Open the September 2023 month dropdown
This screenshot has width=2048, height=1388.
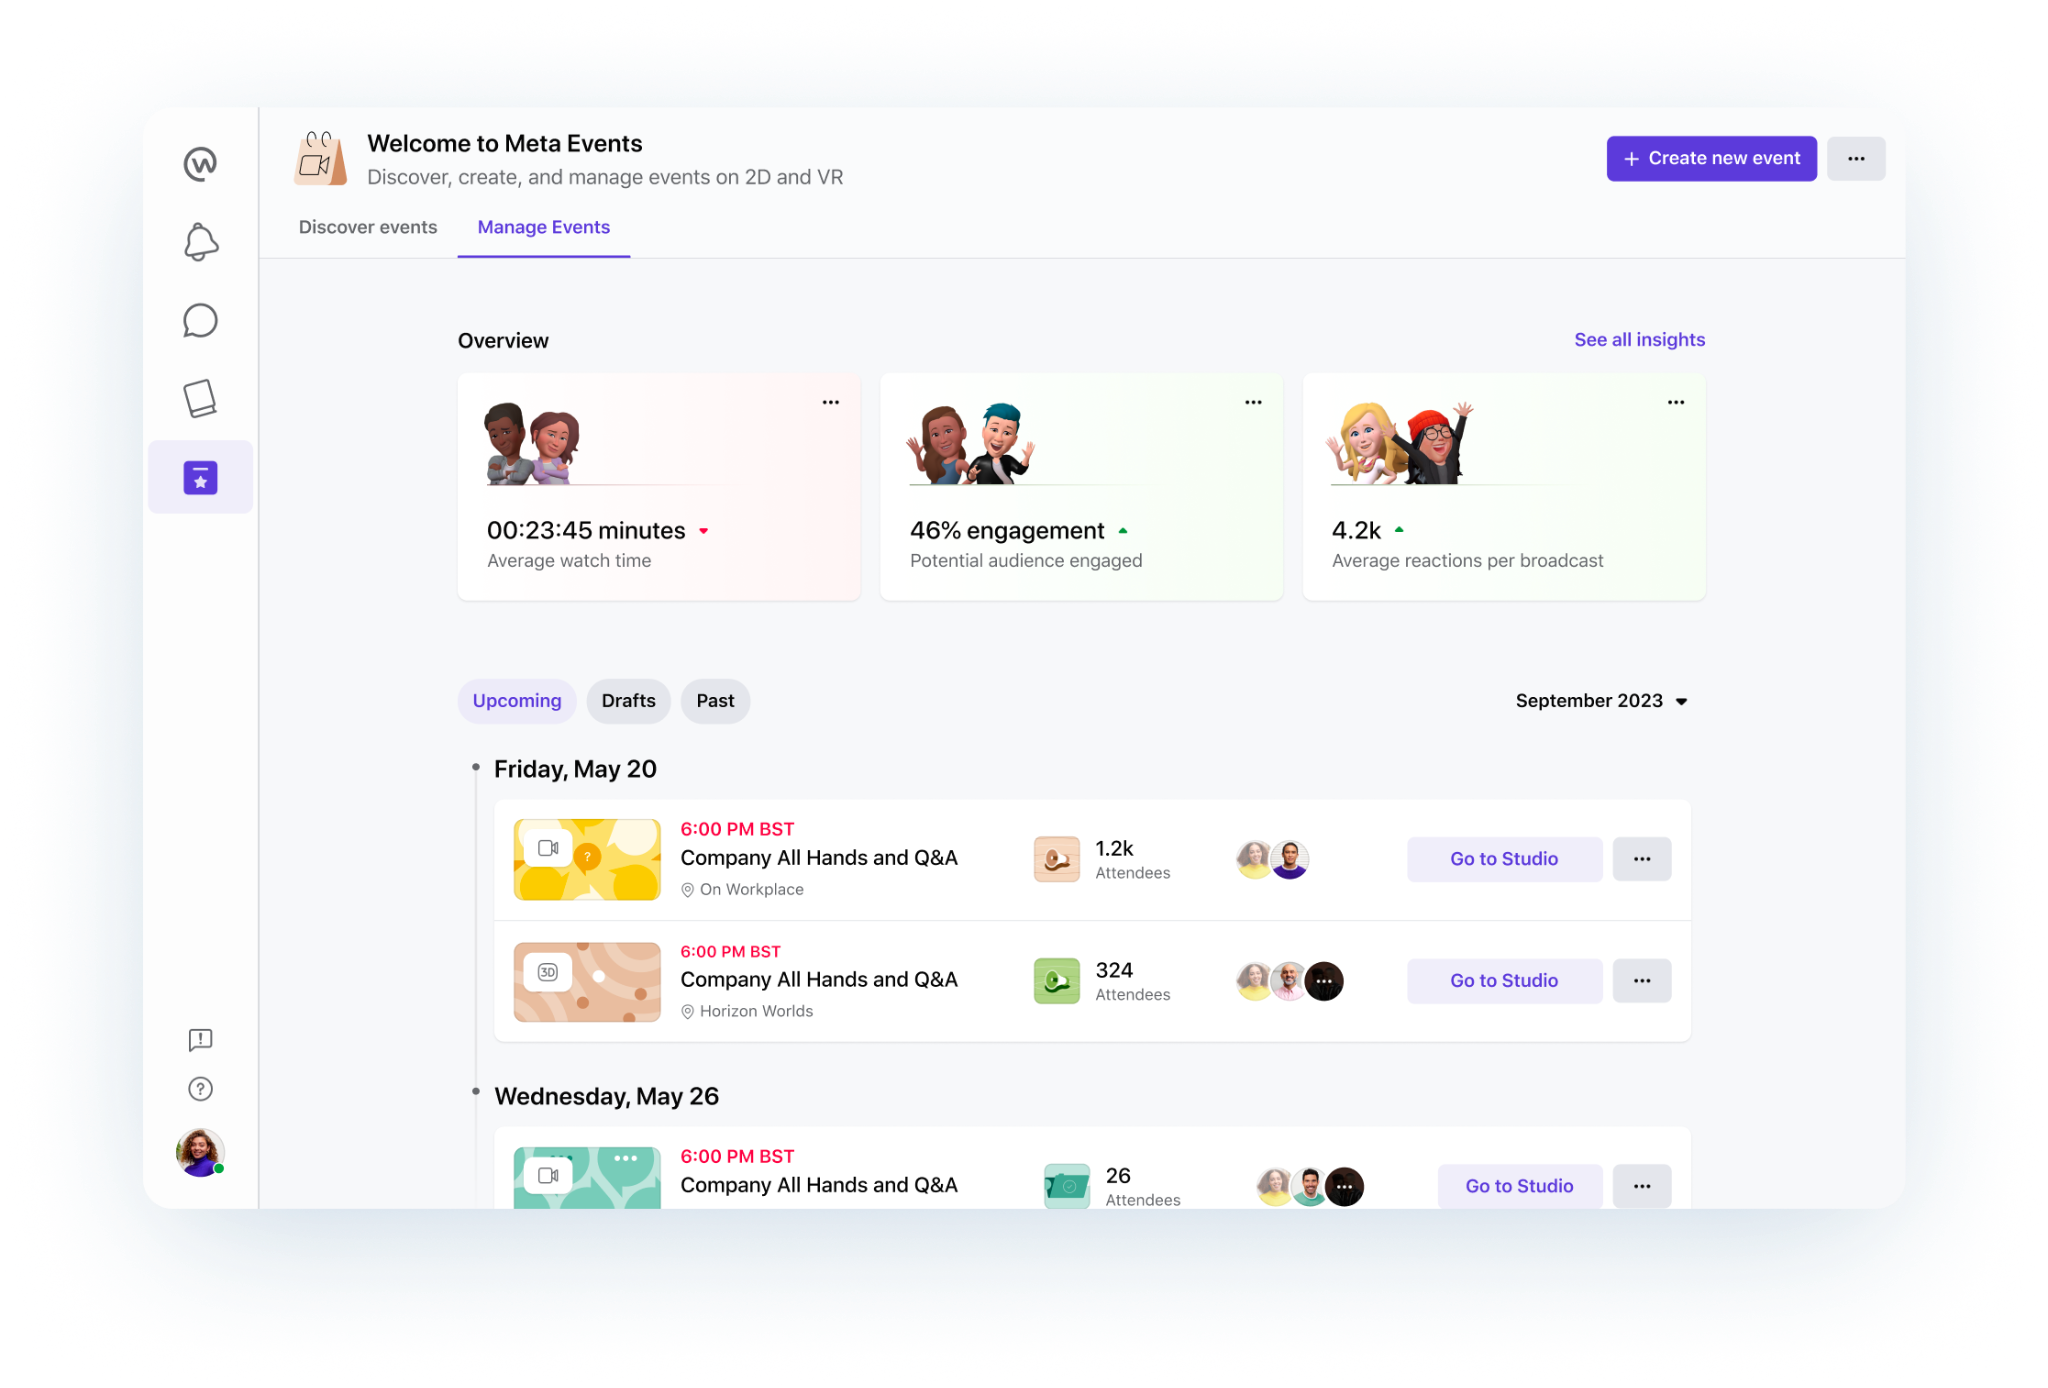(1601, 701)
